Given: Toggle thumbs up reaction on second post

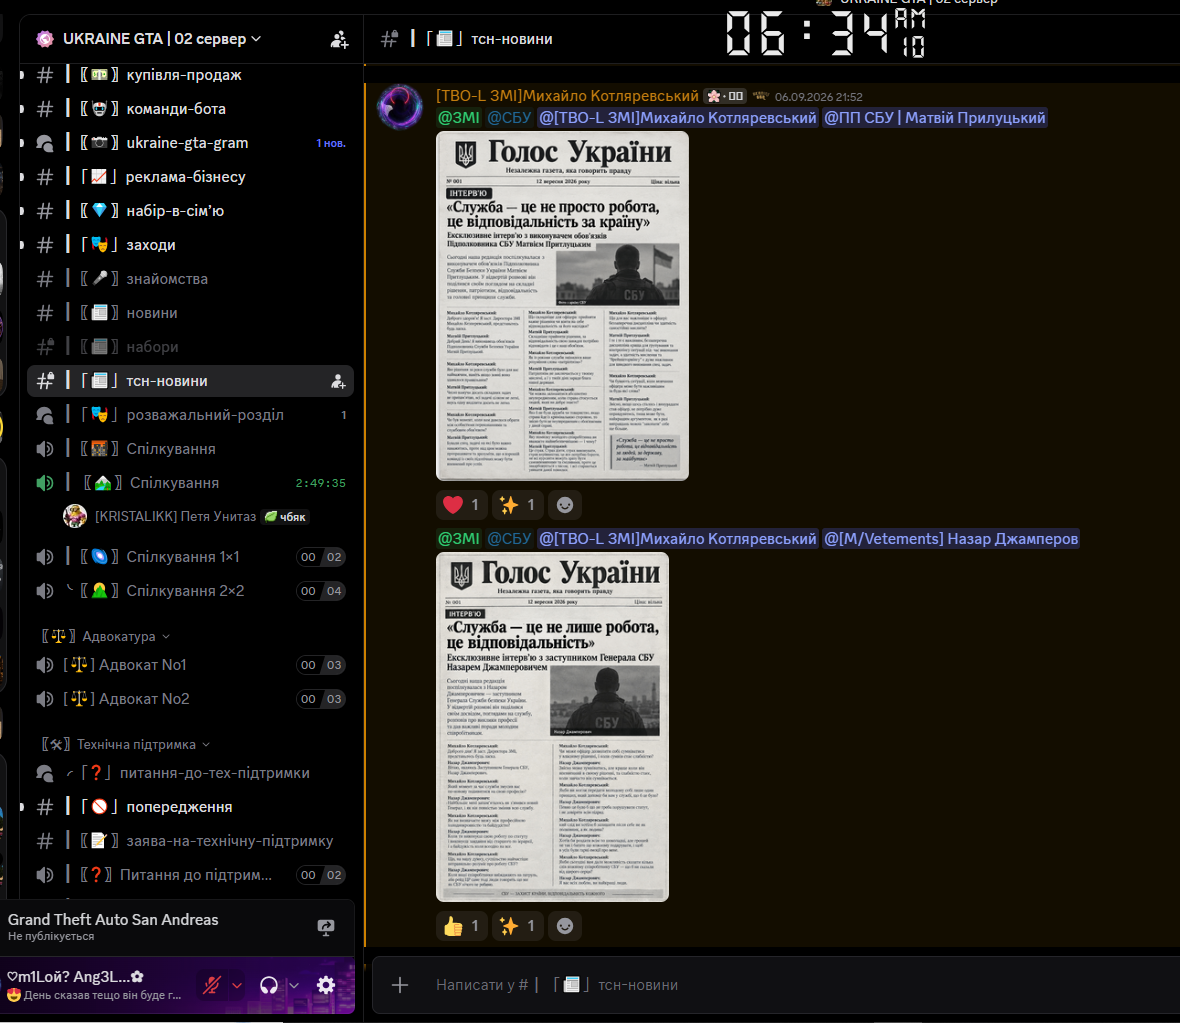Looking at the screenshot, I should coord(461,926).
